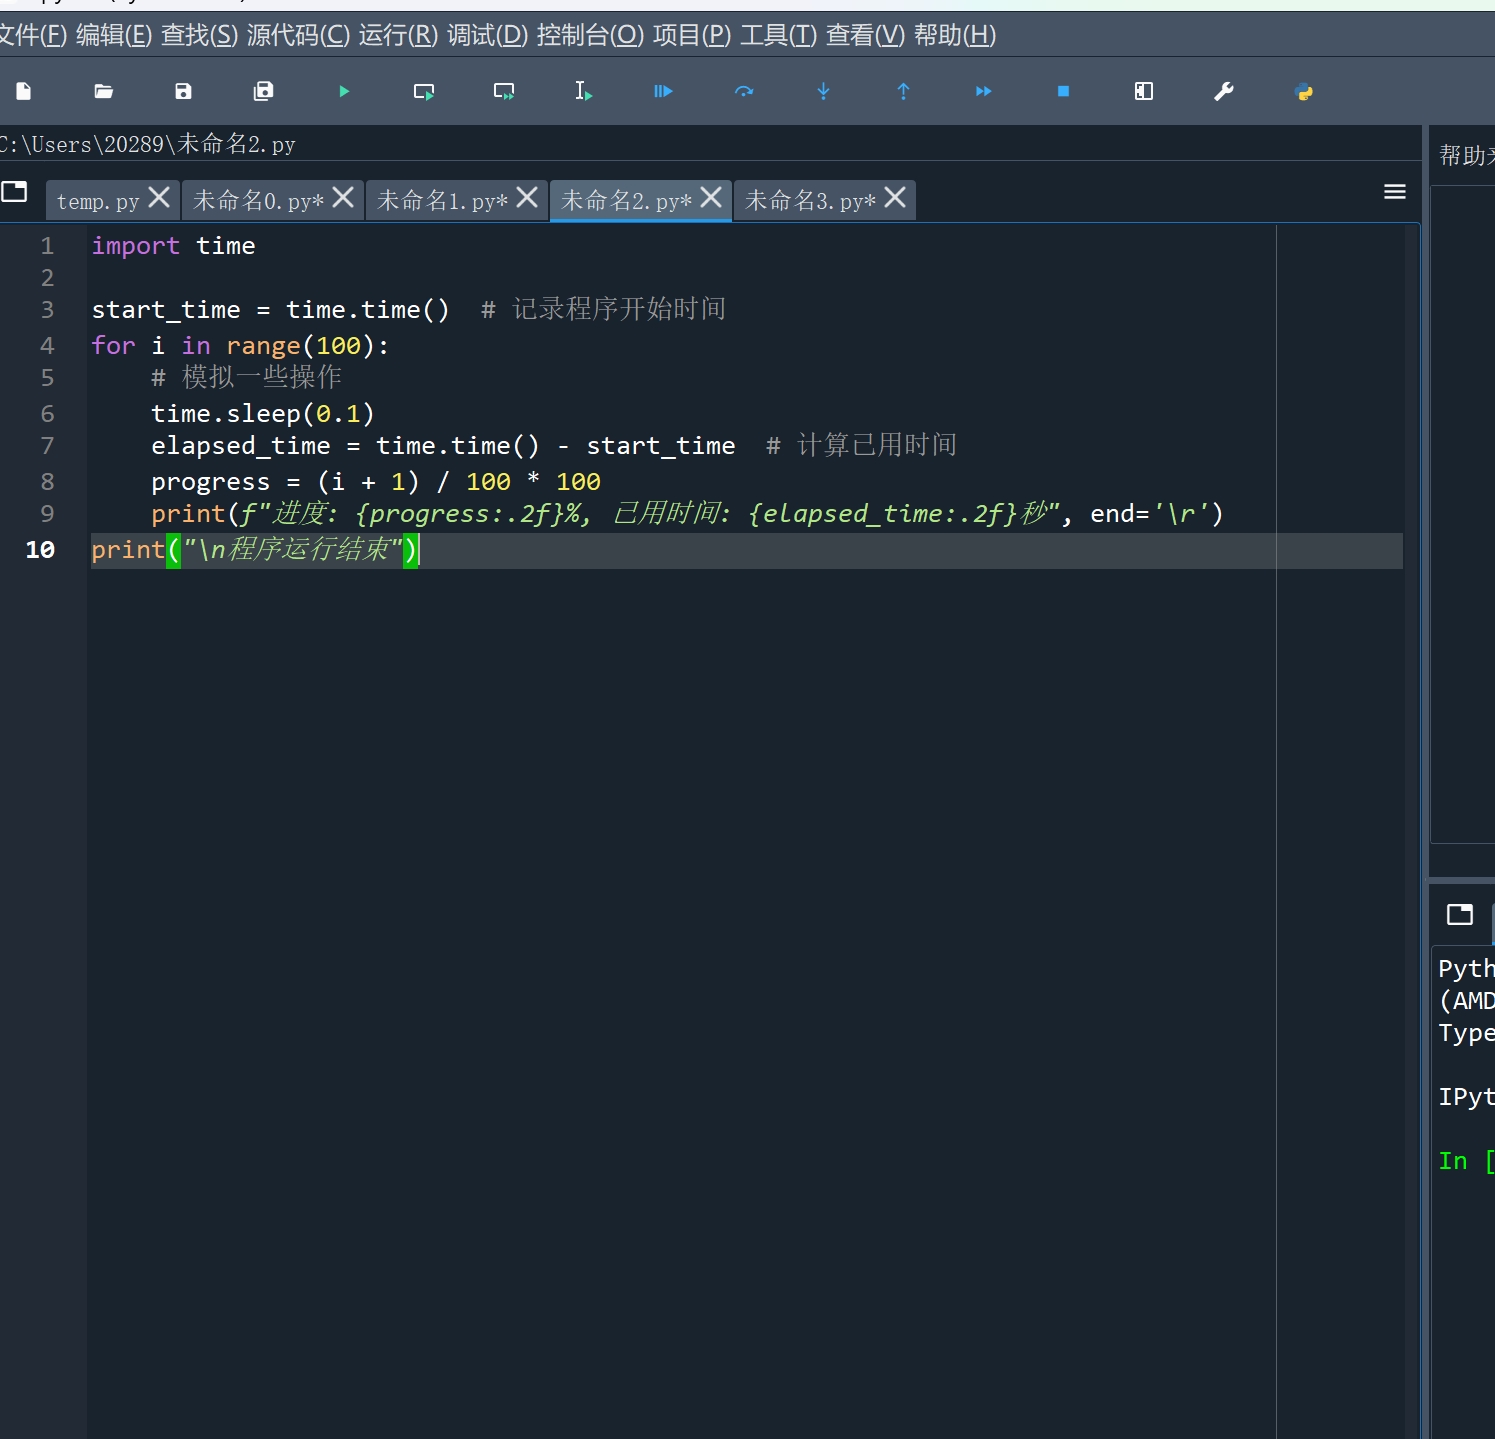Open the file browse tabs button left of temp.py
1495x1439 pixels.
click(15, 192)
